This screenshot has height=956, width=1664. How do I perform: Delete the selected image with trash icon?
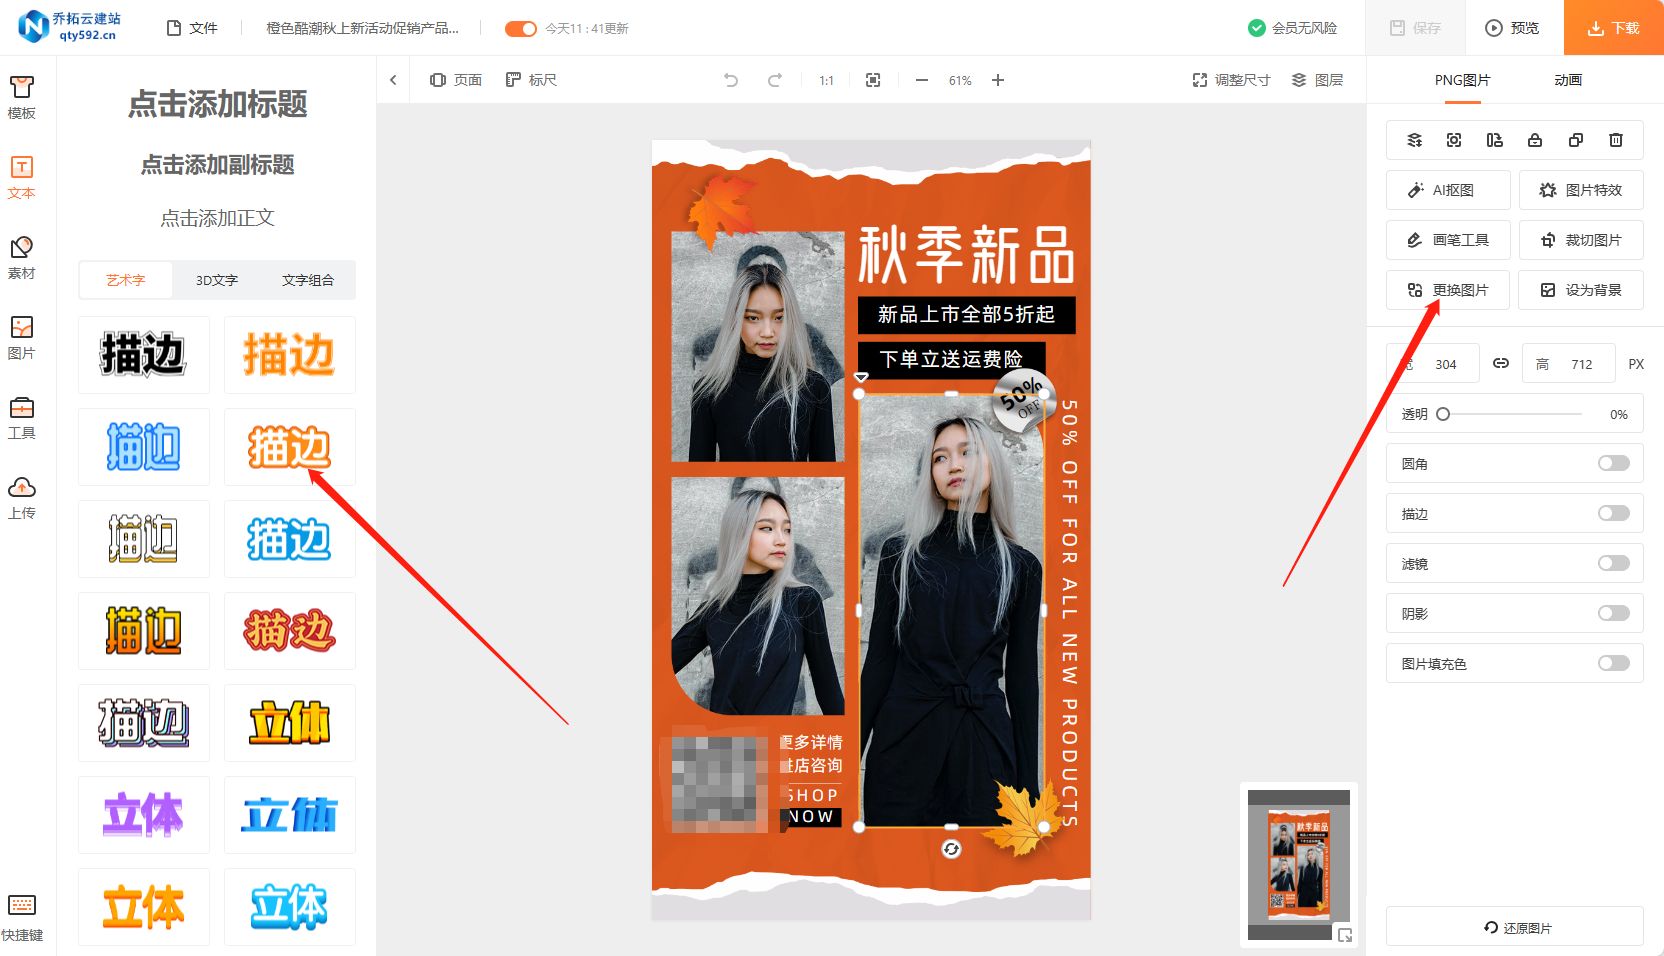pos(1616,140)
